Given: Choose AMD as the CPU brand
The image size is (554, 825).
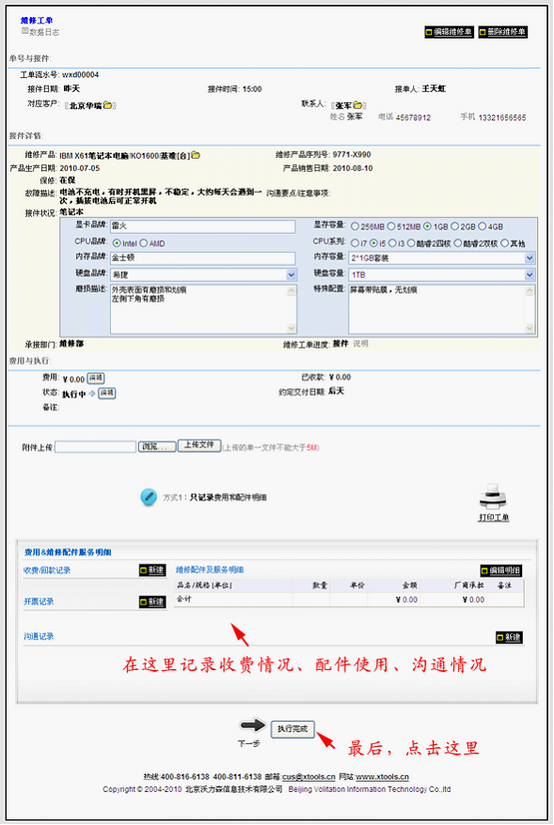Looking at the screenshot, I should click(x=144, y=244).
